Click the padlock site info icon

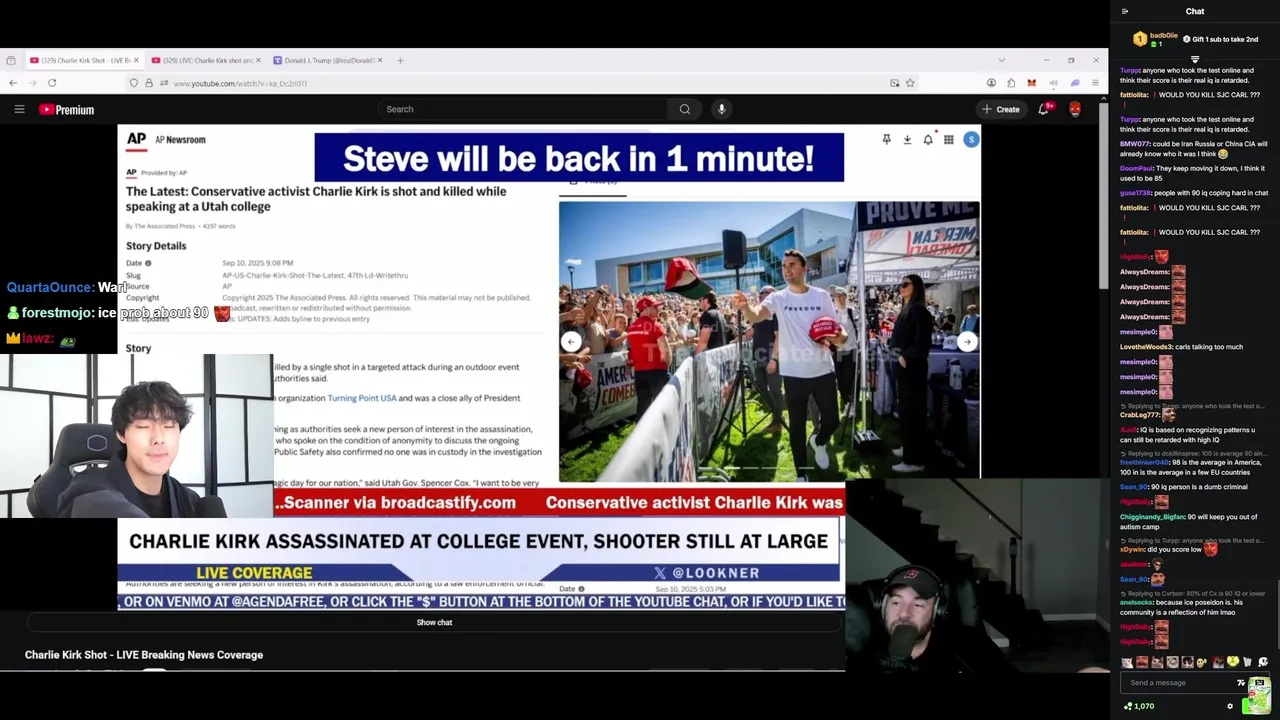pos(149,83)
